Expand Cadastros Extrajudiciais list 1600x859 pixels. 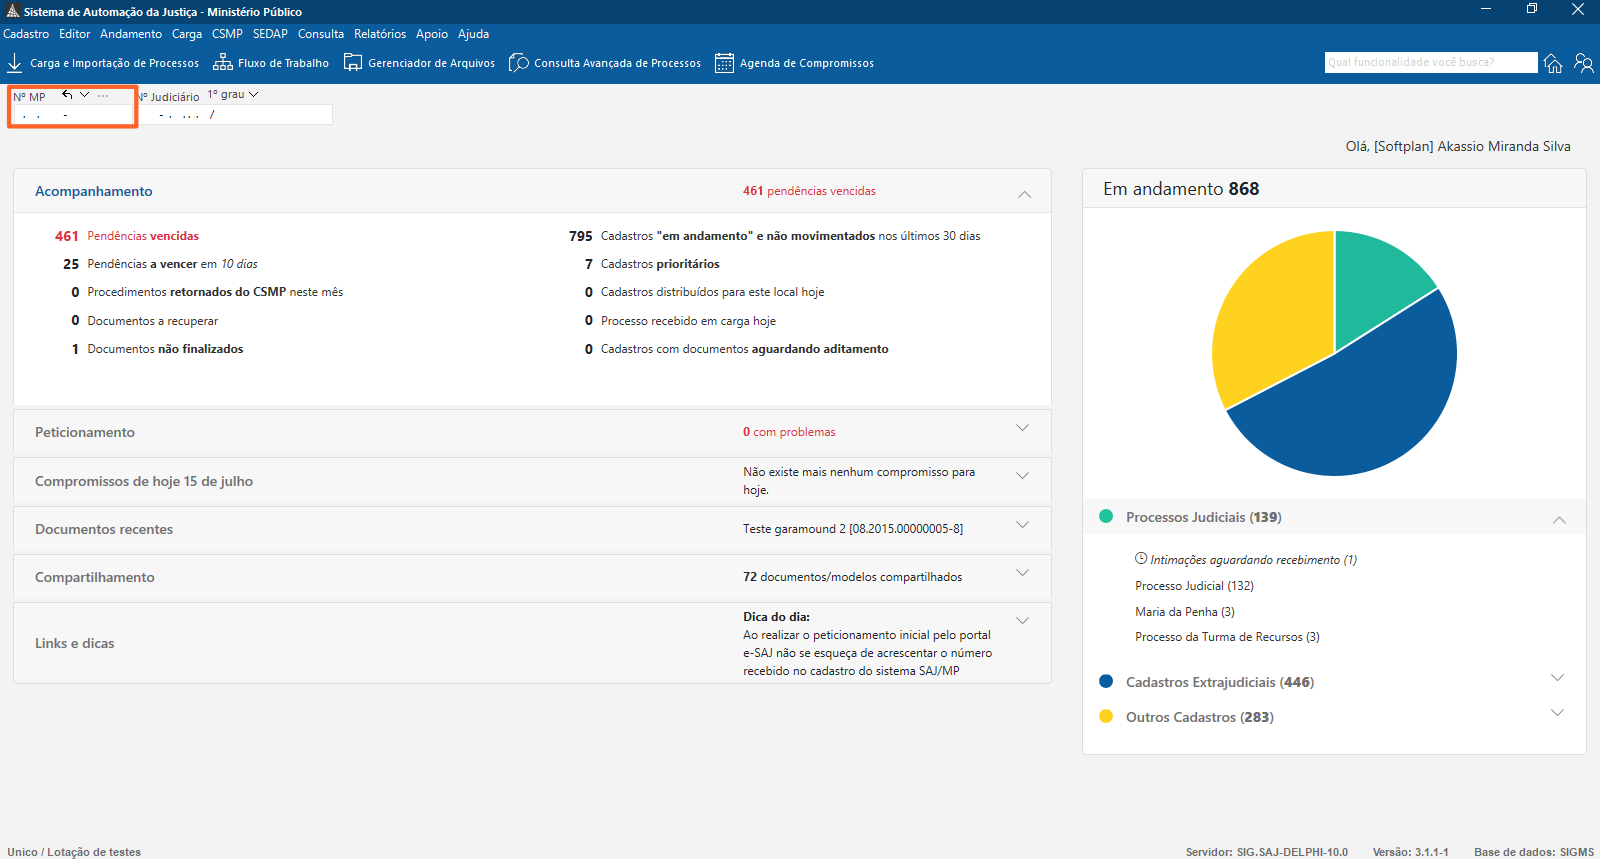click(1557, 678)
